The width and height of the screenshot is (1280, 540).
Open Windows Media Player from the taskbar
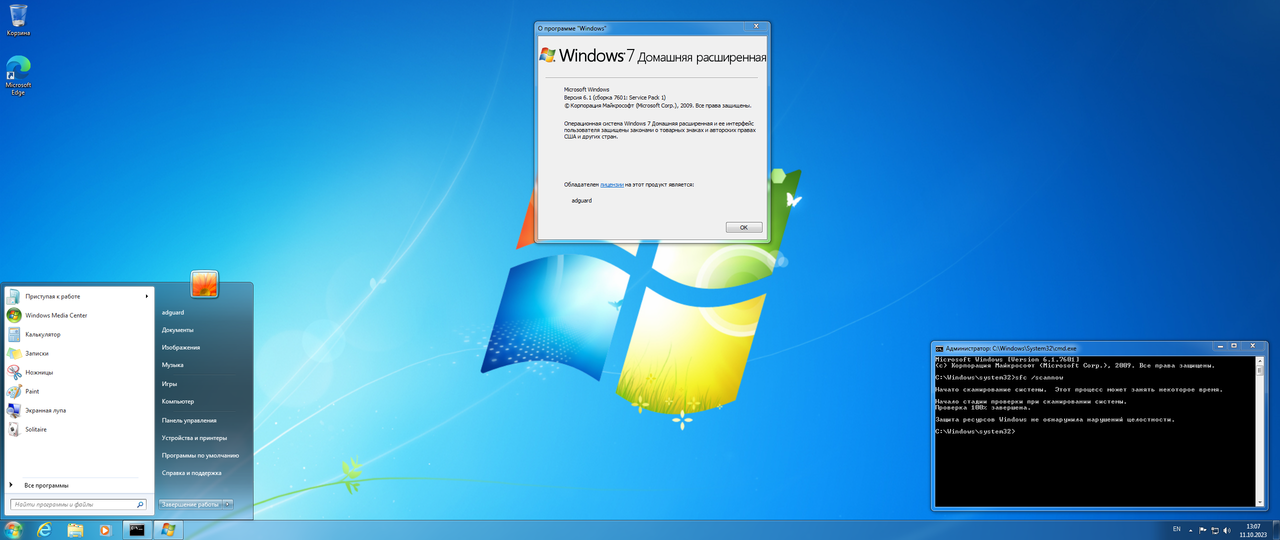(x=105, y=529)
